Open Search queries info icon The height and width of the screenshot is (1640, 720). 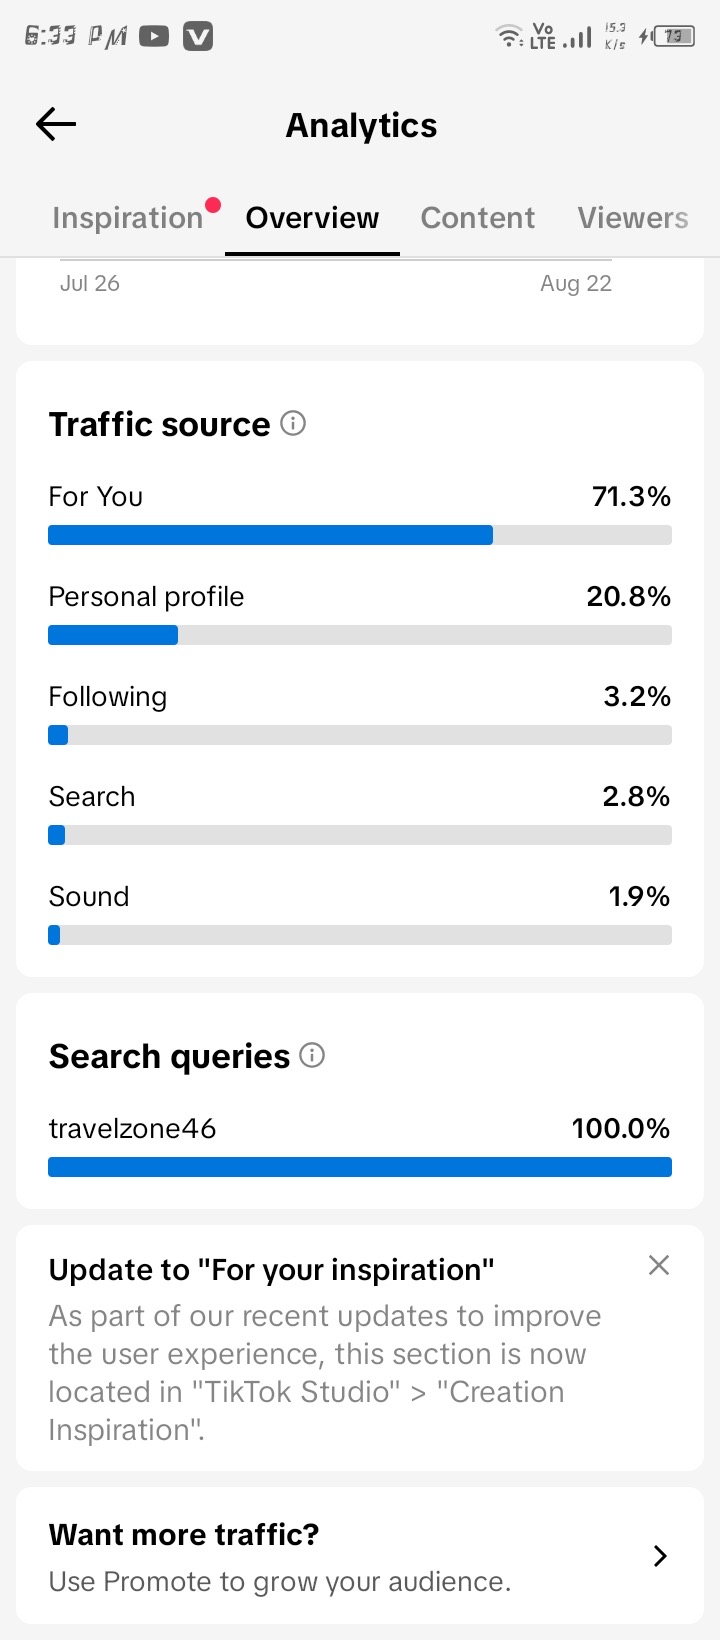click(312, 1055)
